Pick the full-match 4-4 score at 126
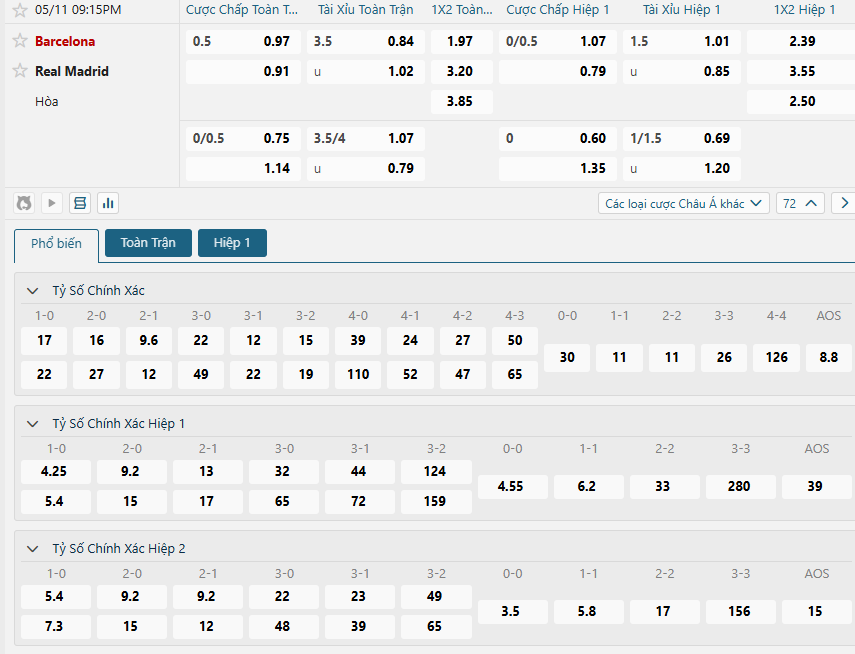Screen dimensions: 855x654 [x=776, y=358]
